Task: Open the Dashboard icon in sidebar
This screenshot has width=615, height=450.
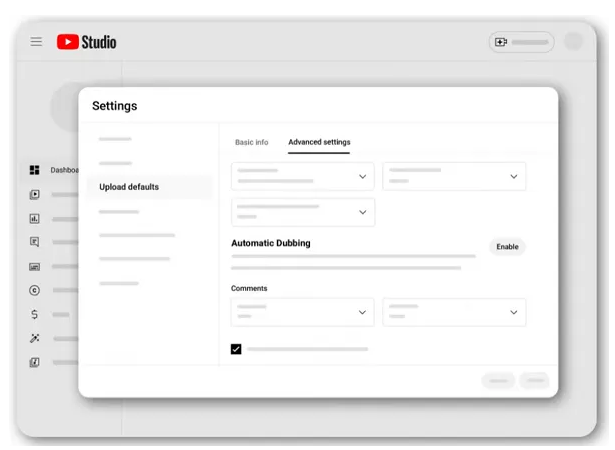Action: click(35, 170)
